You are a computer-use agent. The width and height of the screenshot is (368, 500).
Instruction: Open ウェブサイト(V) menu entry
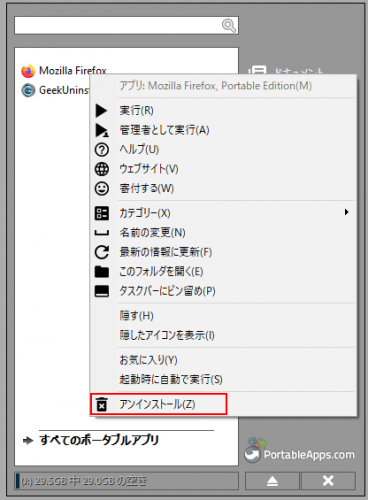223,169
